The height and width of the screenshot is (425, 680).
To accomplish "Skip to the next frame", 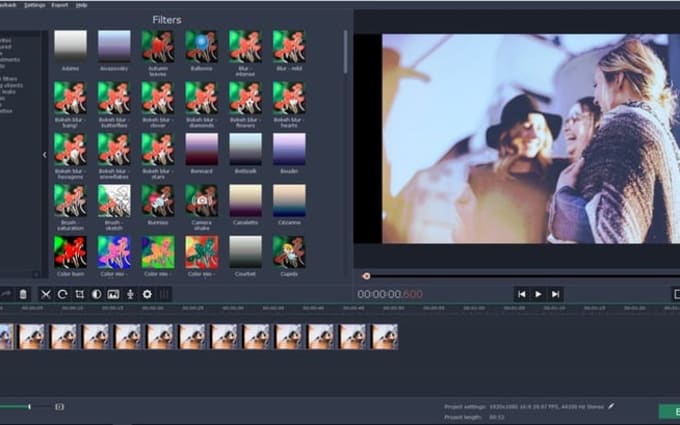I will pyautogui.click(x=555, y=294).
